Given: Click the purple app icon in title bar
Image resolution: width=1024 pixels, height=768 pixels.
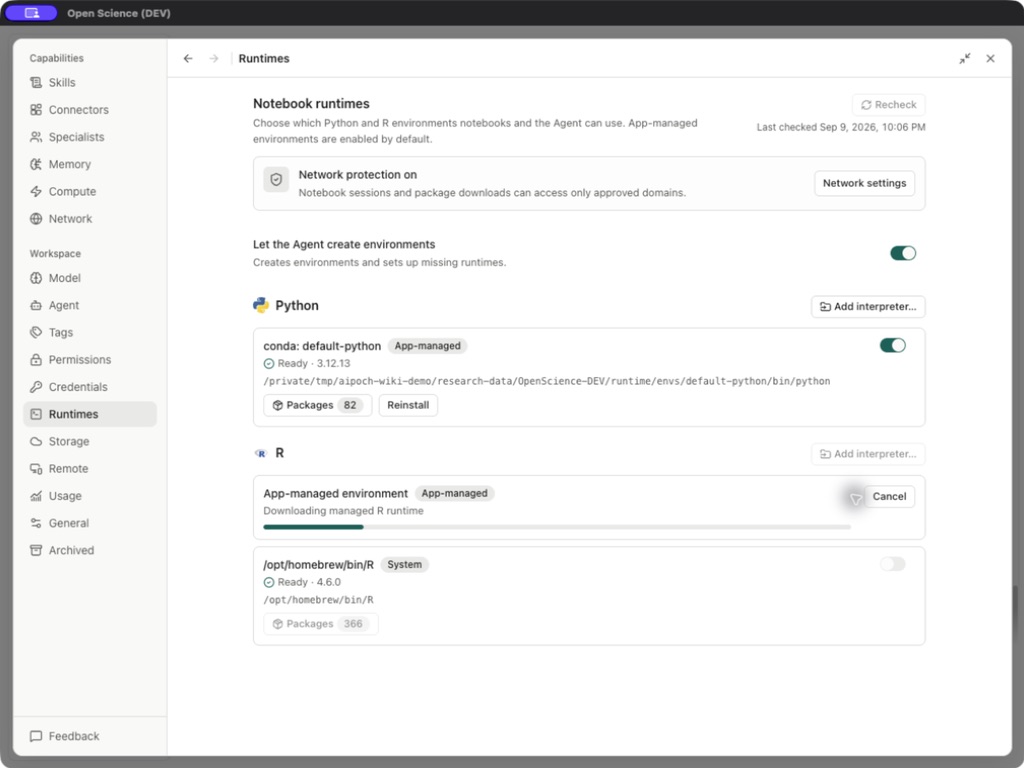Looking at the screenshot, I should 31,13.
